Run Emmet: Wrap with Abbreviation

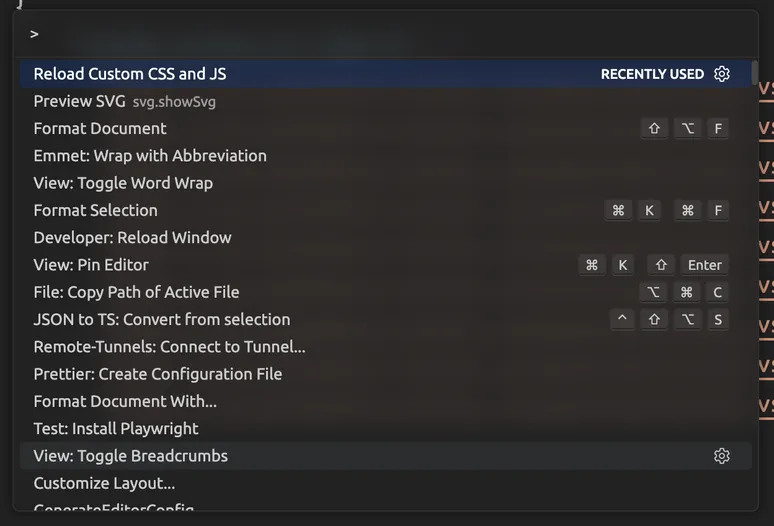[150, 156]
